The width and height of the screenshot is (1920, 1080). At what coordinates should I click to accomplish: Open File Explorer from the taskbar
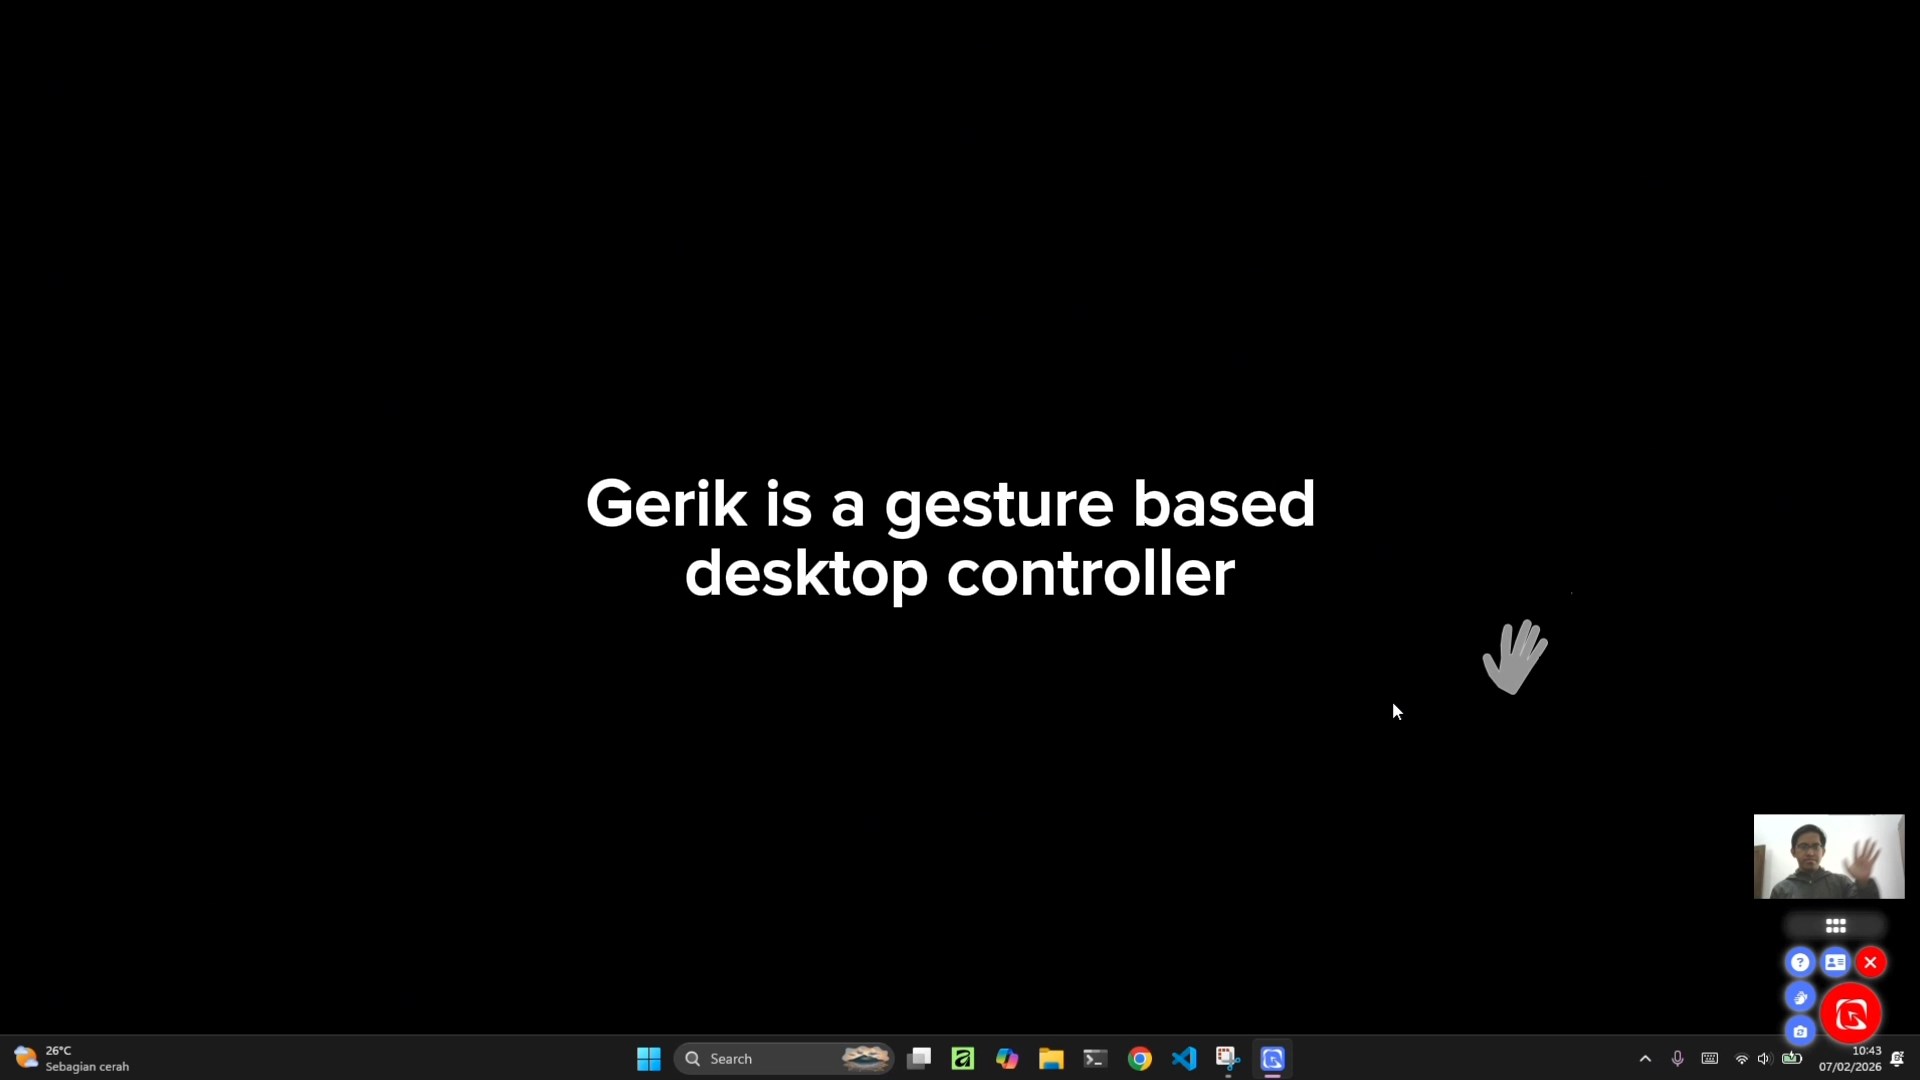click(x=1051, y=1058)
